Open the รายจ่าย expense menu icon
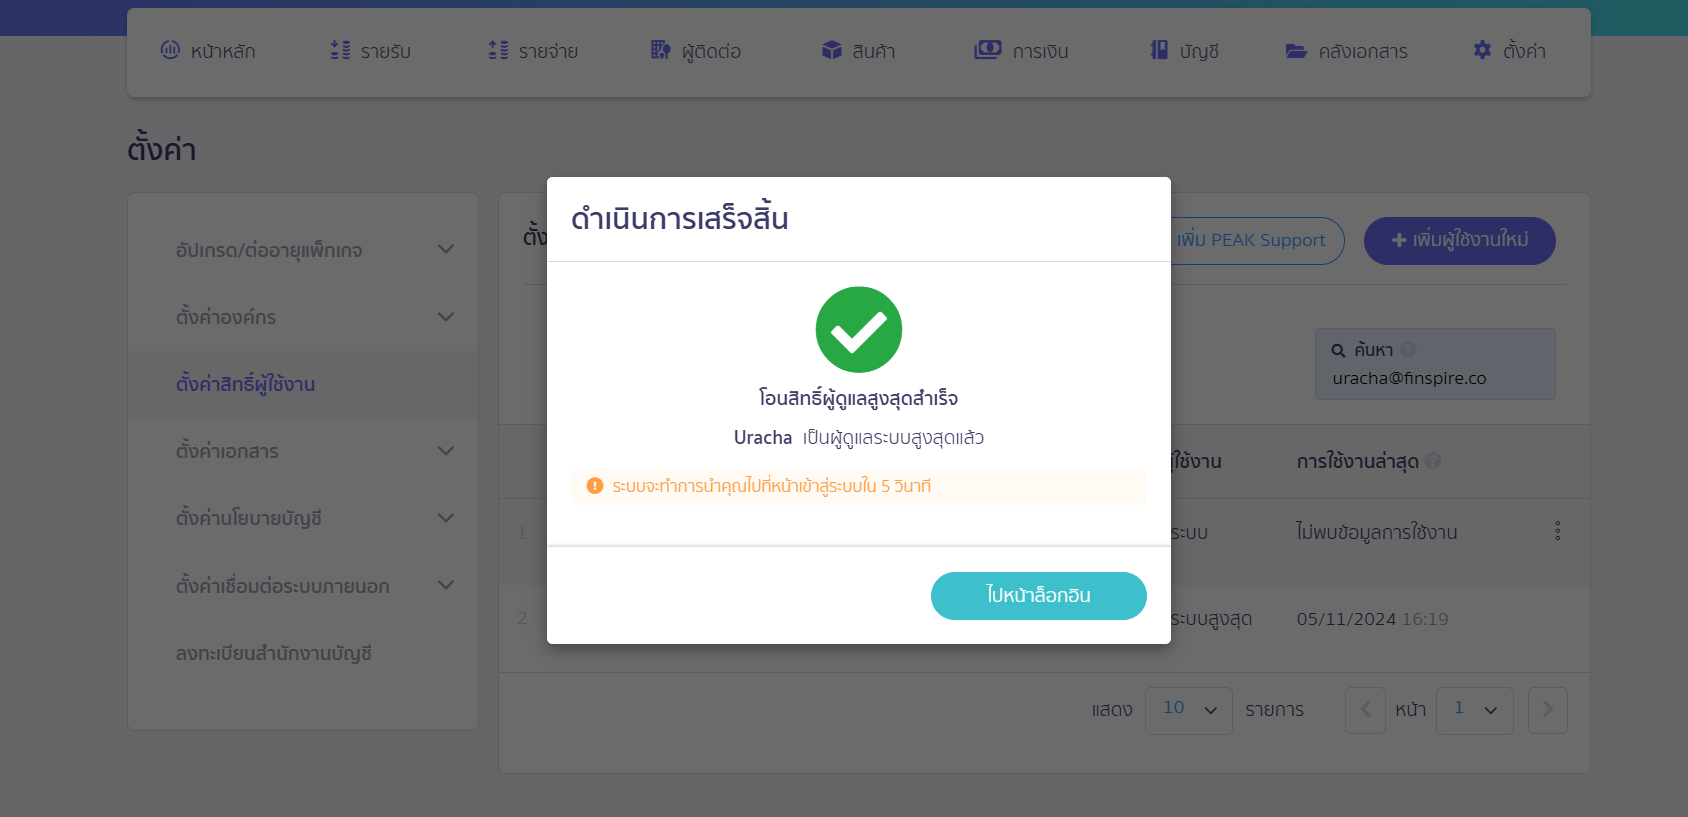Screen dimensions: 1688x817 coord(498,50)
